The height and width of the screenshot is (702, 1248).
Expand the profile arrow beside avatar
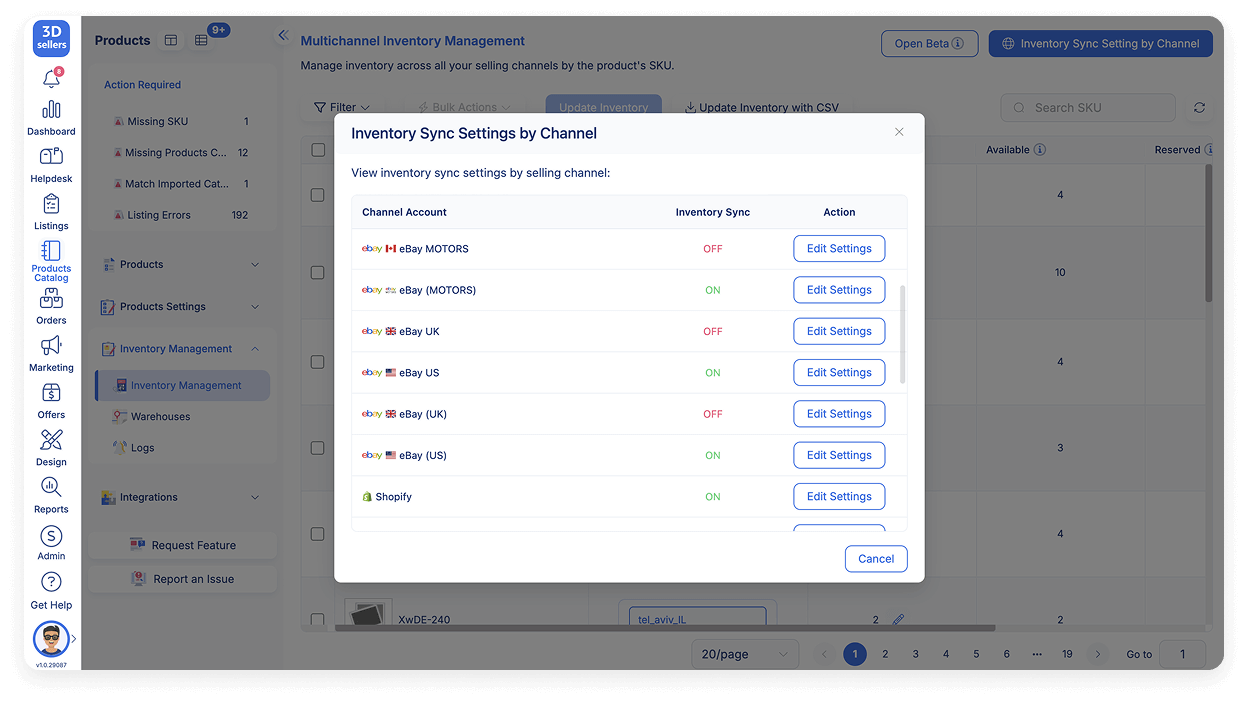(74, 639)
